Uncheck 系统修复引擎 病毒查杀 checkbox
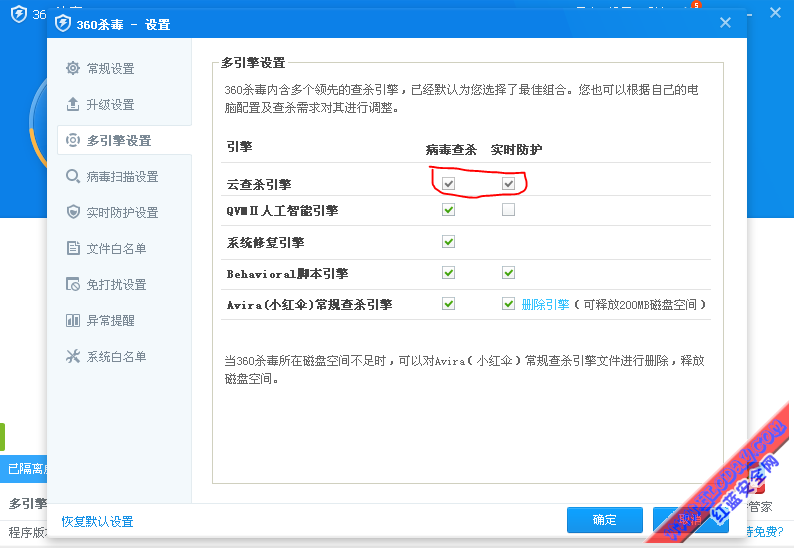 (x=448, y=242)
